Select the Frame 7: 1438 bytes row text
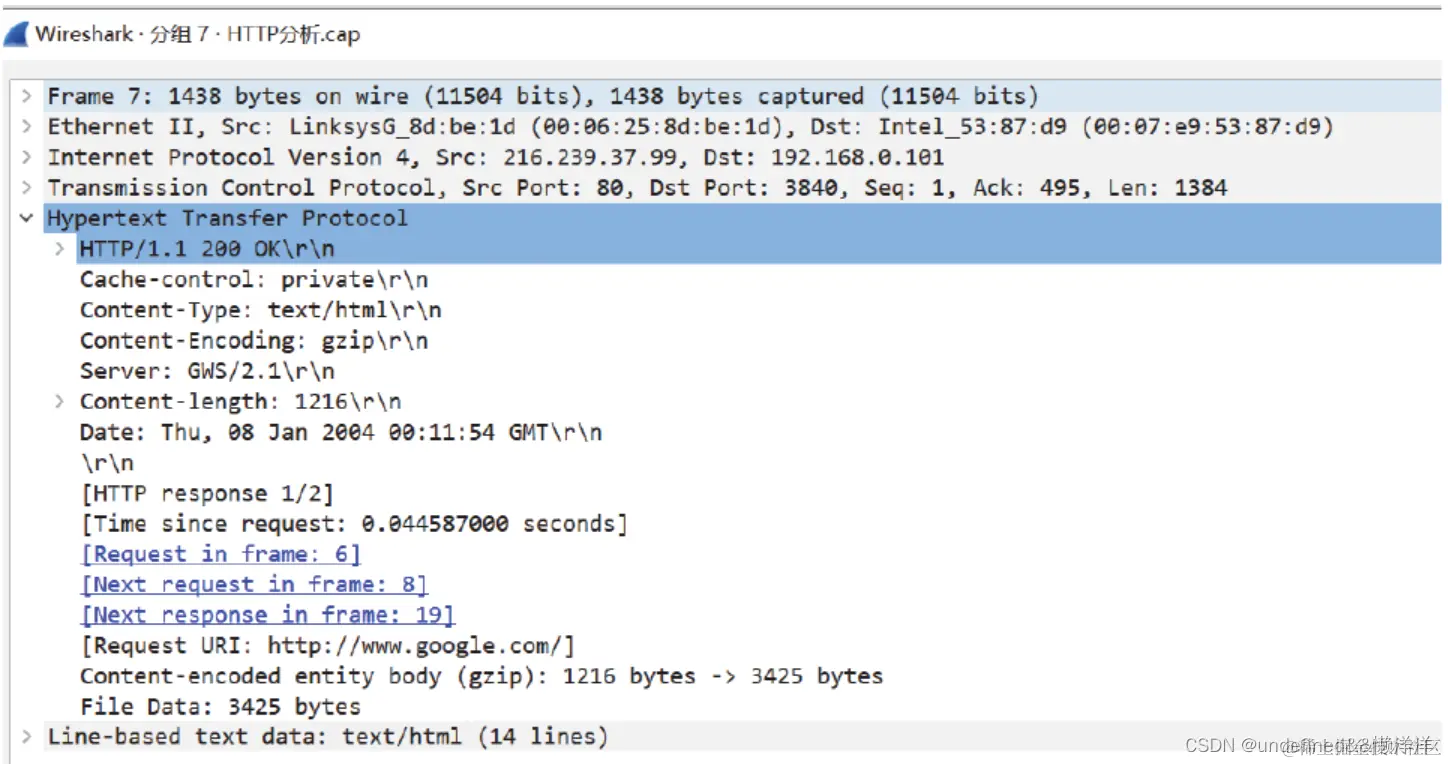Viewport: 1448px width, 764px height. 543,97
